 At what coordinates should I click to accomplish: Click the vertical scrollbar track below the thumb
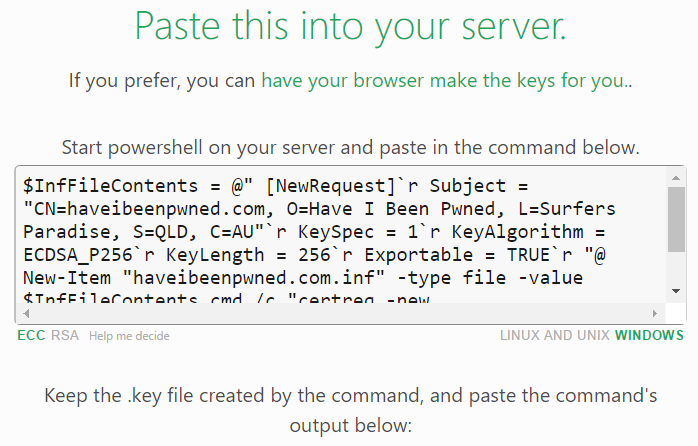point(676,267)
